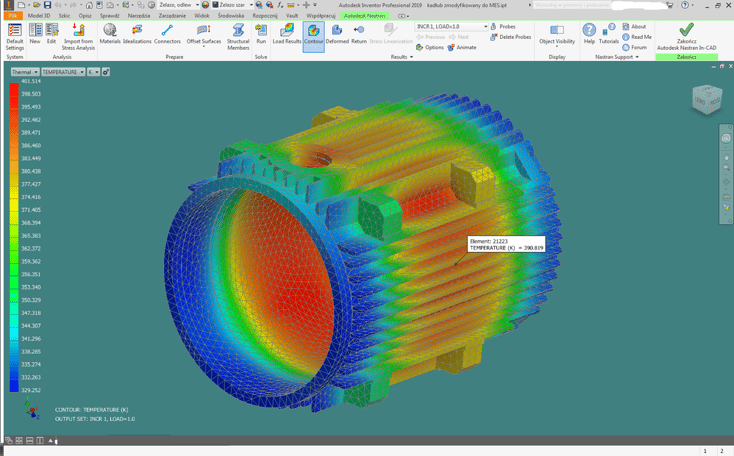Delete Probes from the model
This screenshot has height=456, width=734.
tap(511, 37)
